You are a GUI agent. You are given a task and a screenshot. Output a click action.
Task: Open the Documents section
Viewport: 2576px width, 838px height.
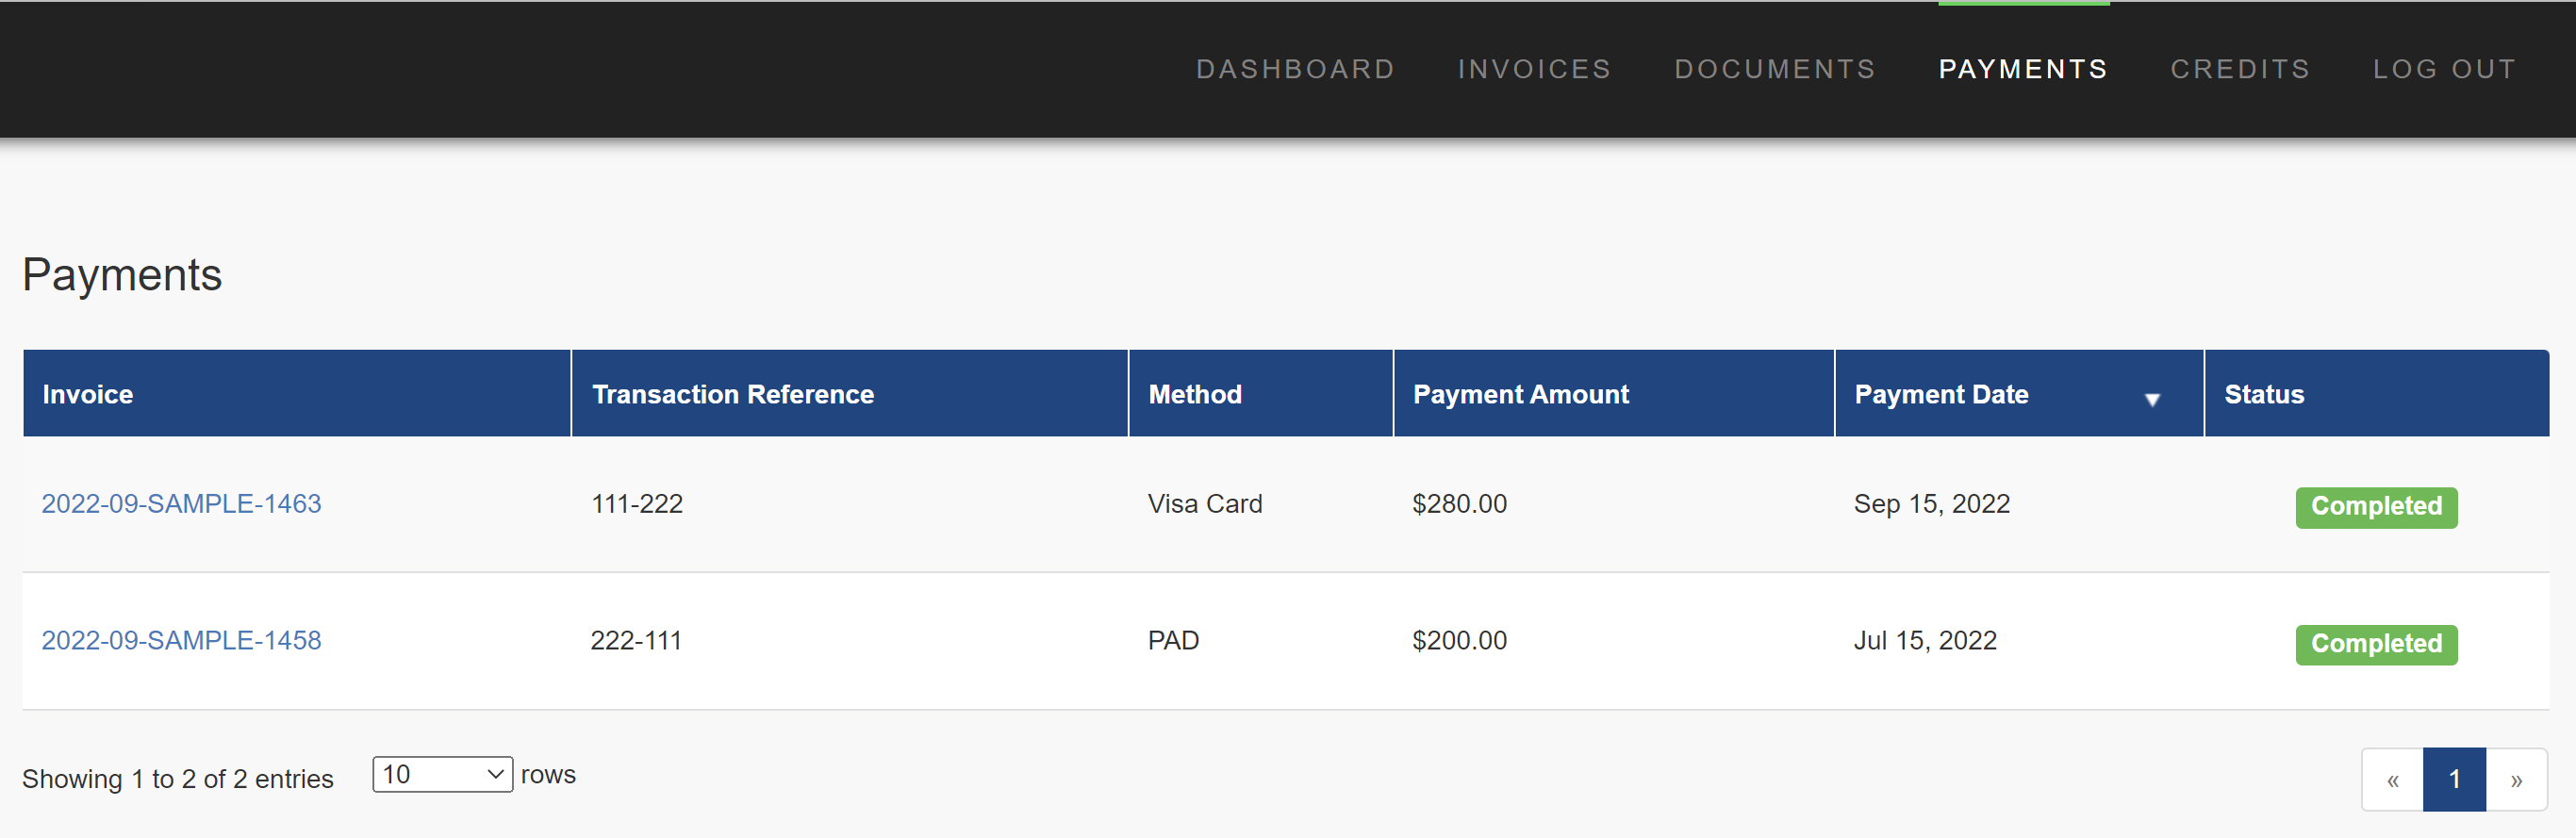click(x=1775, y=69)
